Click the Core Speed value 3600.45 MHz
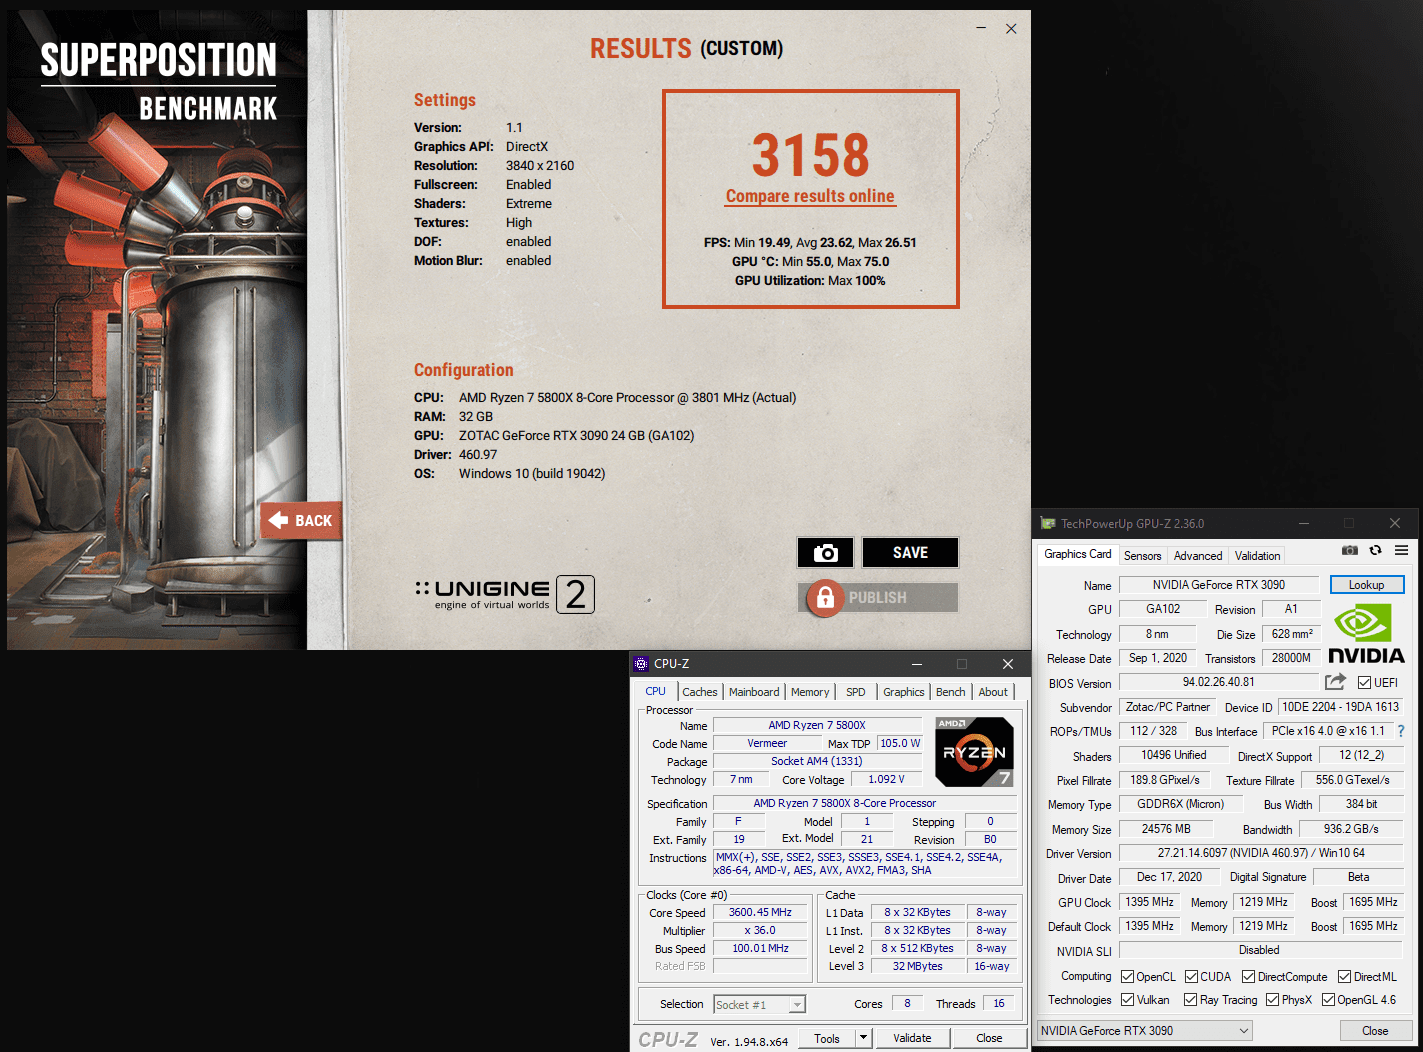1423x1052 pixels. [x=760, y=912]
